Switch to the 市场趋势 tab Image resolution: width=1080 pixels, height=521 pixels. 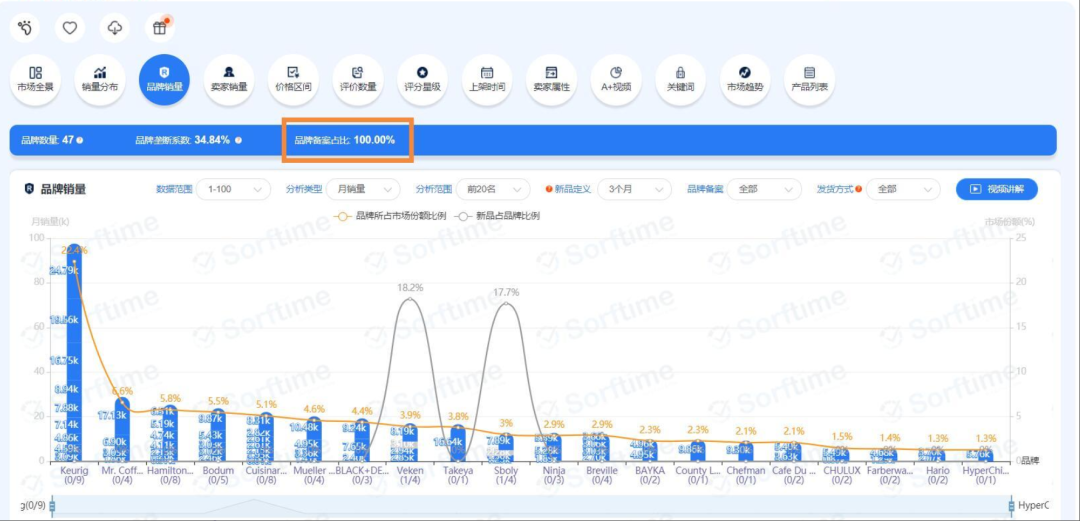(745, 80)
